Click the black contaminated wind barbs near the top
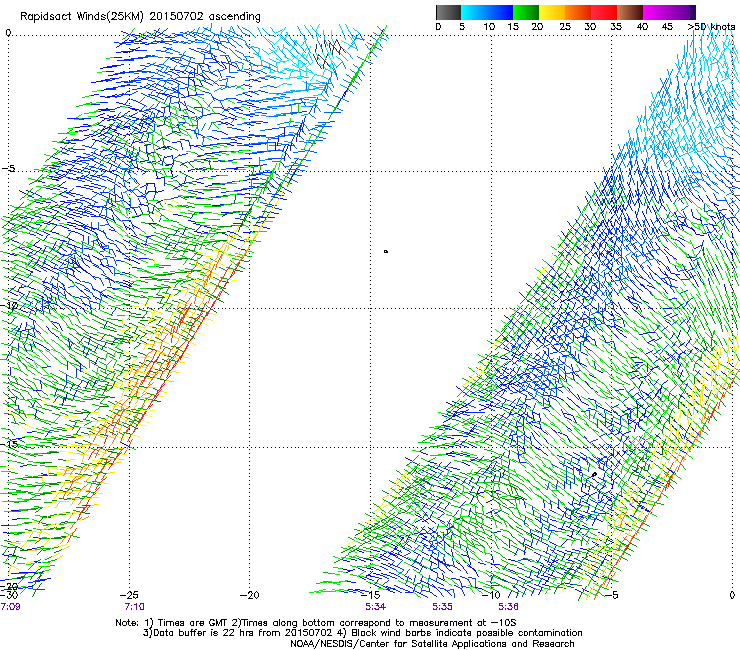 [328, 52]
